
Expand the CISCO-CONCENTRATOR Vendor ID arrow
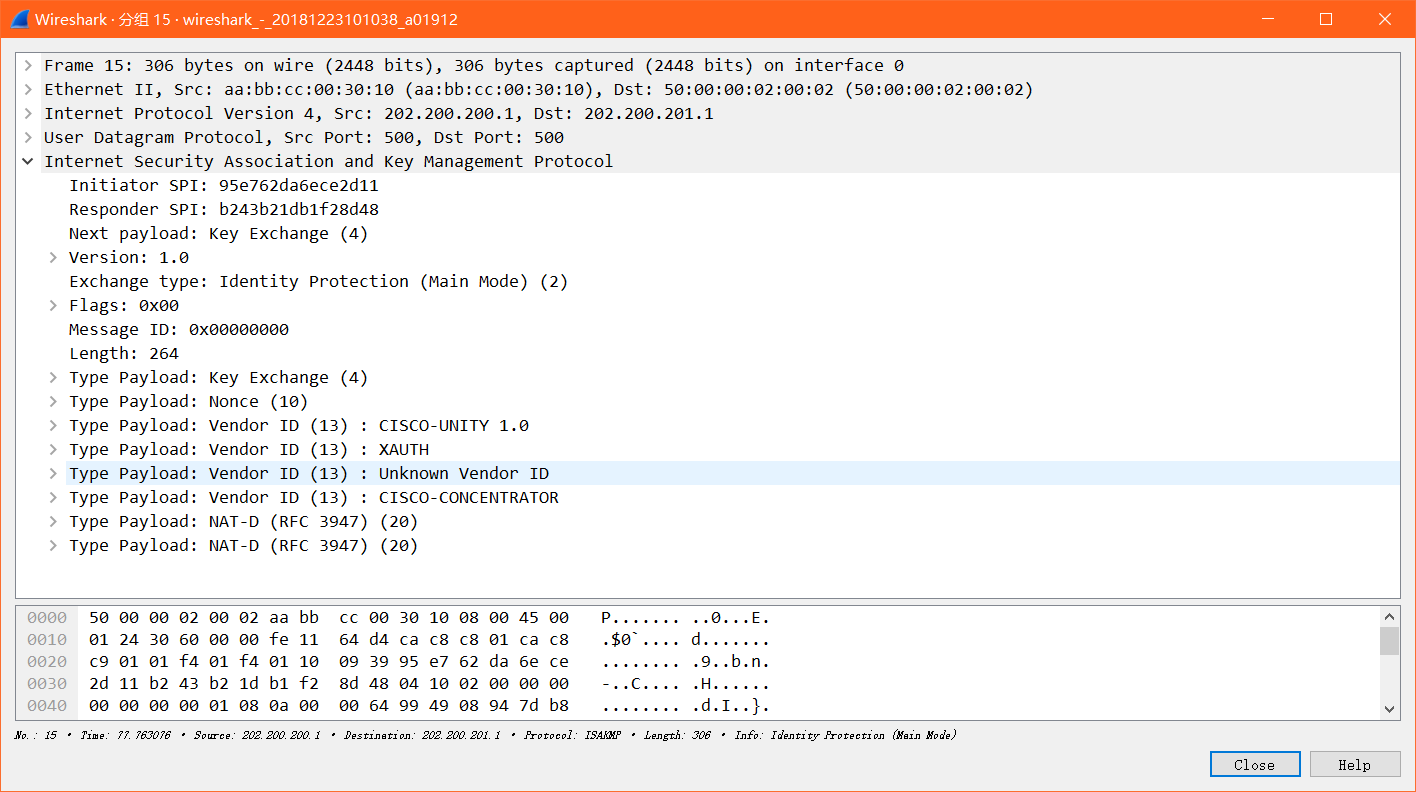[x=54, y=498]
